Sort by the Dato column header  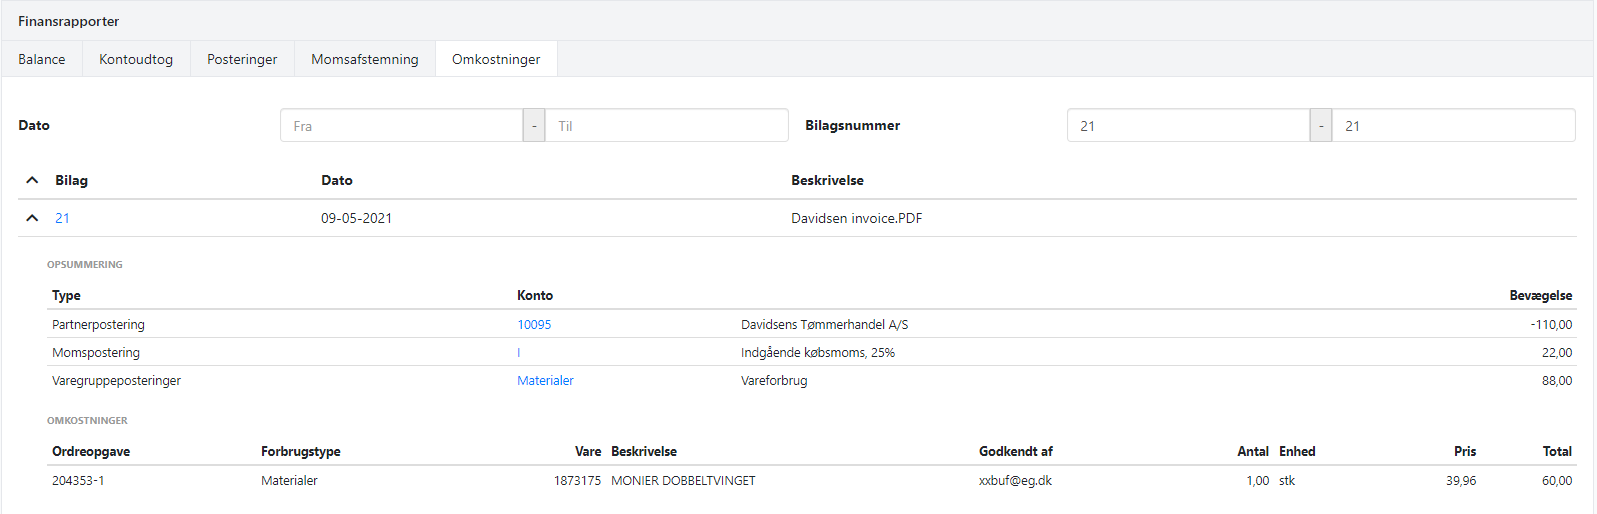(336, 180)
